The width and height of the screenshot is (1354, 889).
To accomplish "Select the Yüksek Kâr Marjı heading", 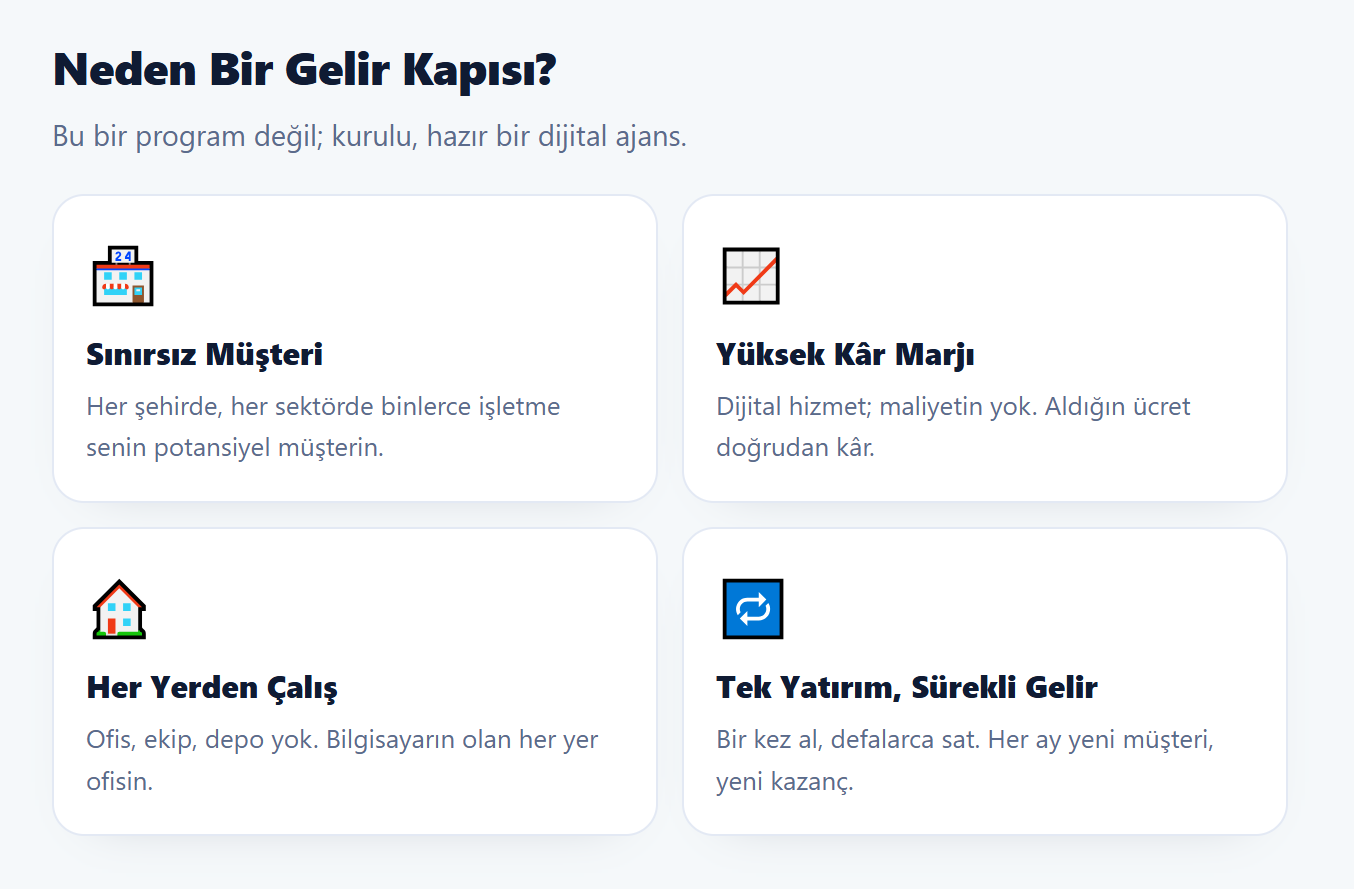I will (846, 355).
